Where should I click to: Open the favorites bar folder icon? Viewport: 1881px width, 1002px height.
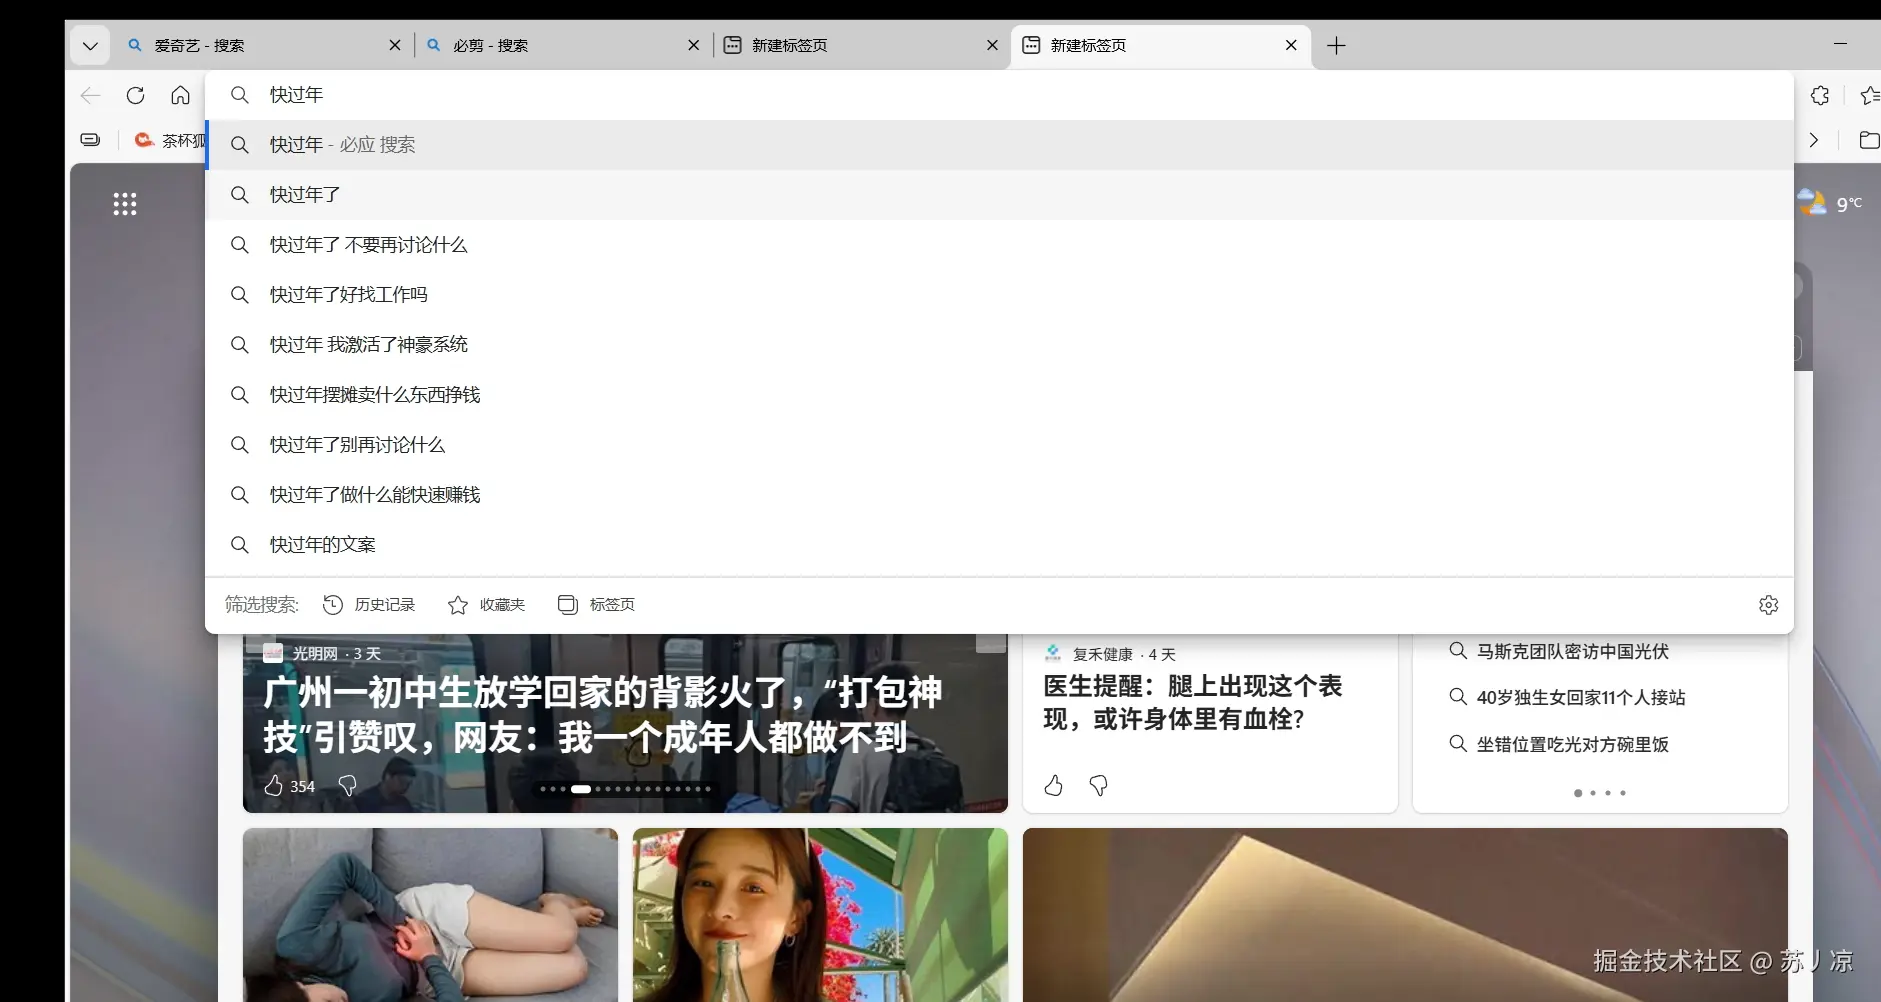(x=1868, y=141)
